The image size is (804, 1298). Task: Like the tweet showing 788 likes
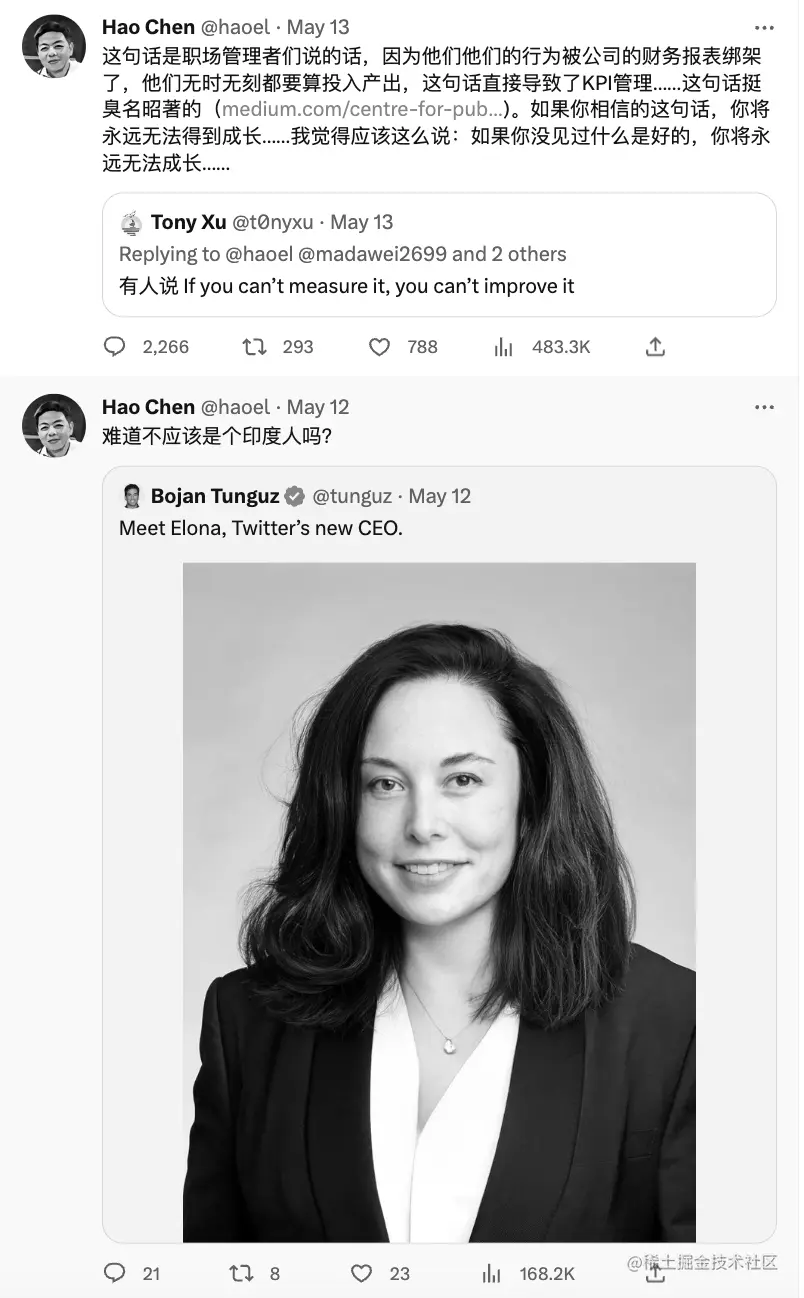tap(380, 346)
